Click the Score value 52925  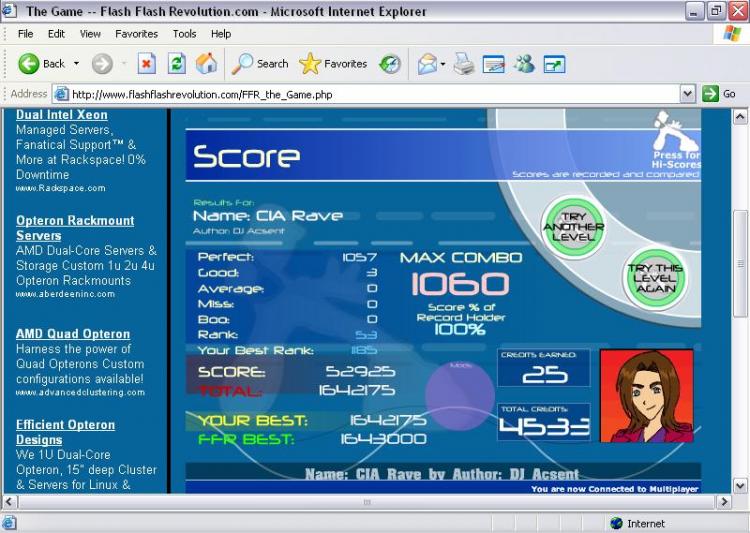pos(360,371)
